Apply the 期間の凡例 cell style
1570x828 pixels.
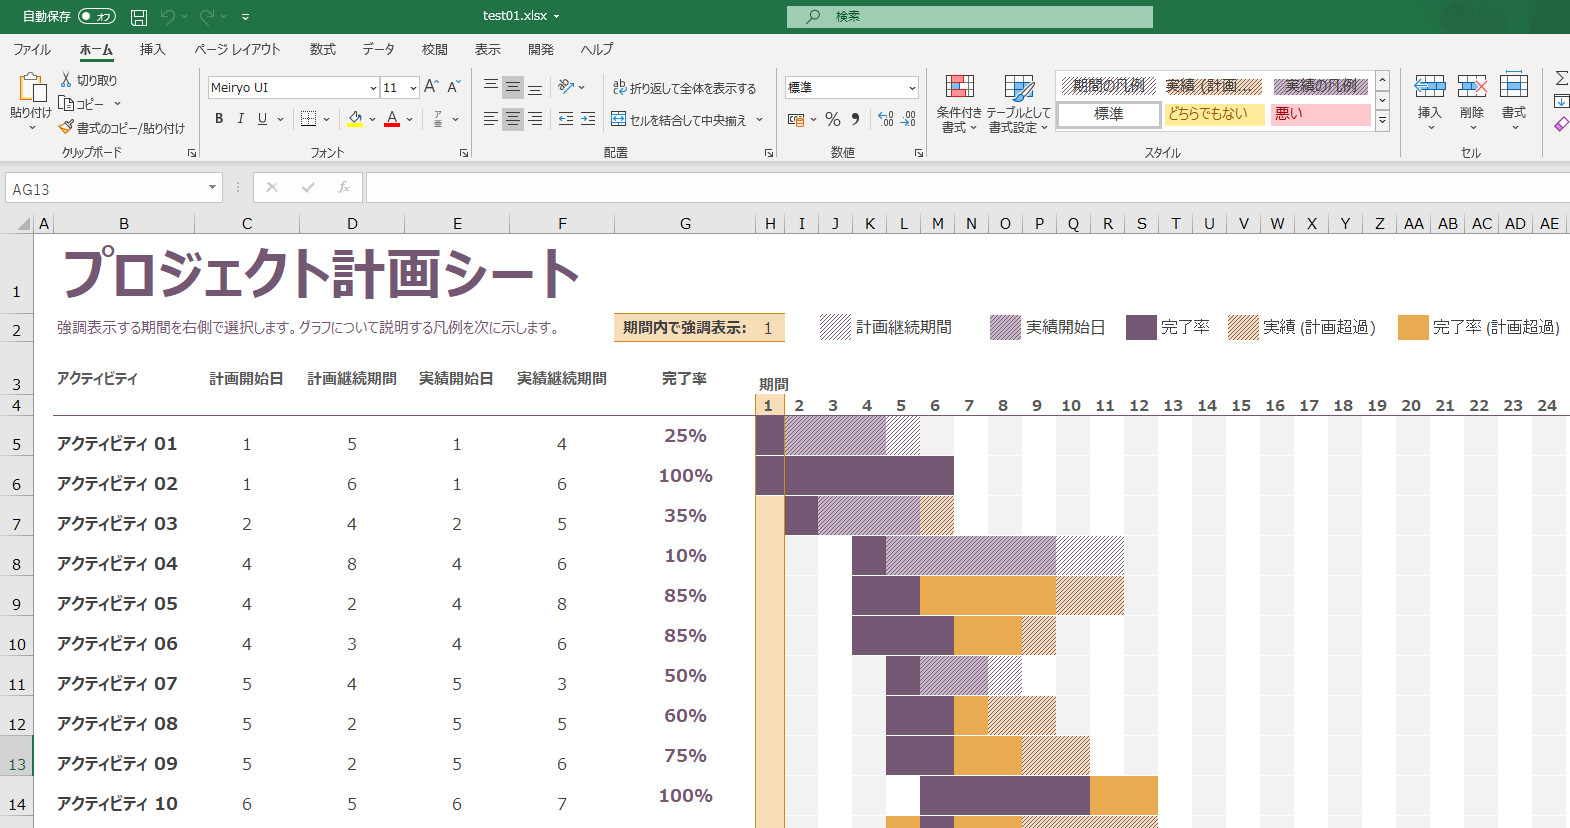[x=1109, y=86]
